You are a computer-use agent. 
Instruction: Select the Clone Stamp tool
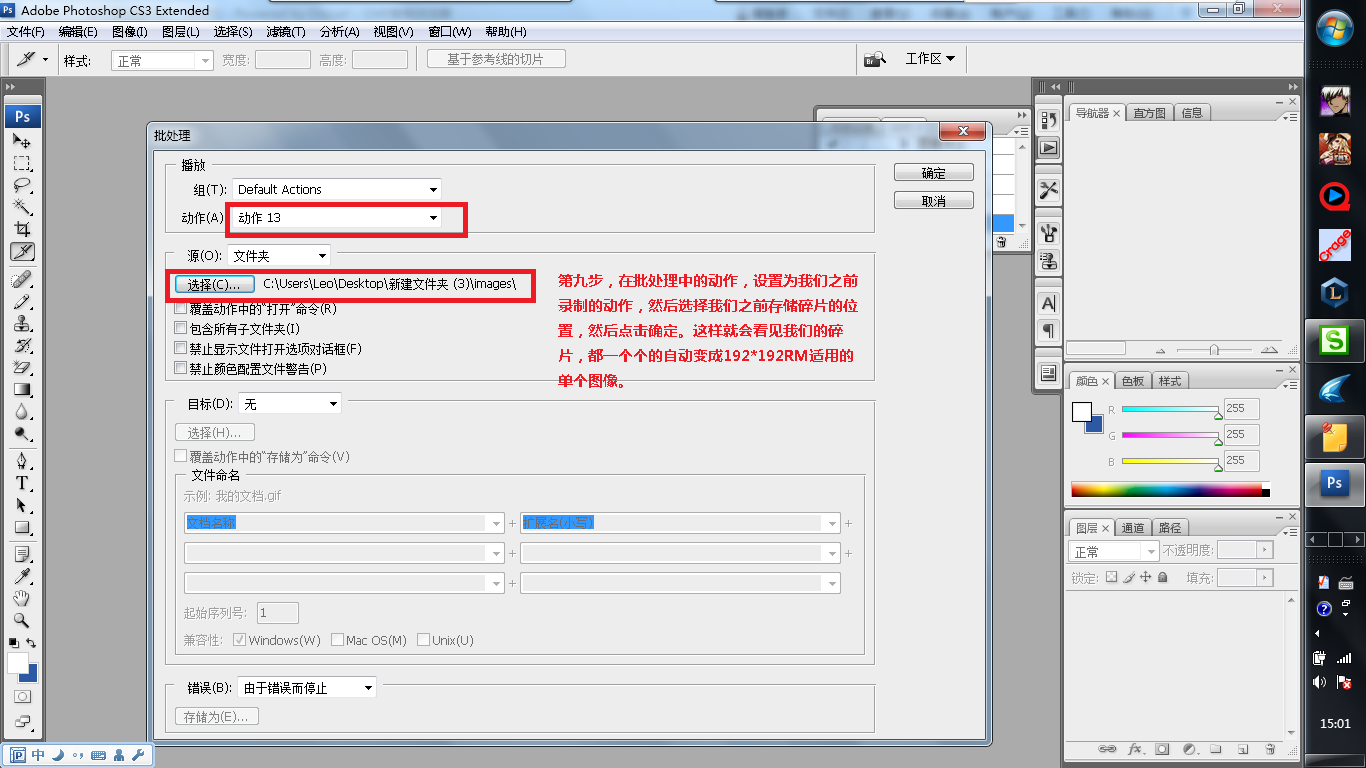[22, 323]
